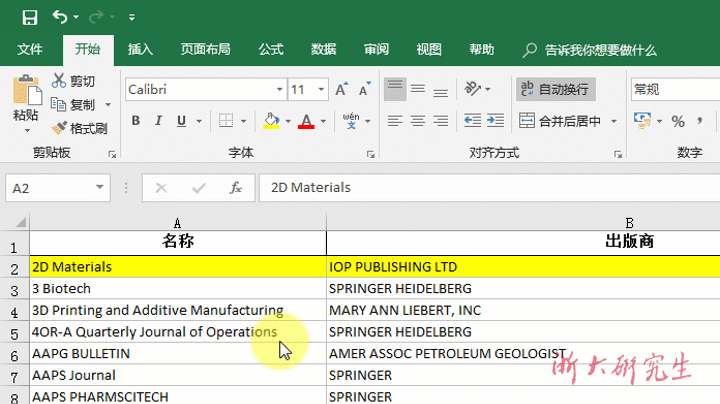
Task: Customize the quick access toolbar
Action: pos(132,17)
